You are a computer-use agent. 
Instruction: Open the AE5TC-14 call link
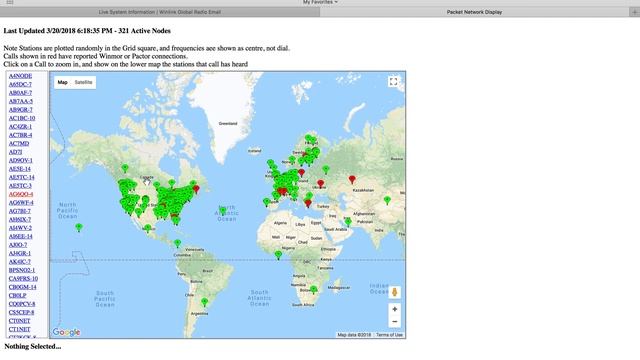[x=22, y=178]
